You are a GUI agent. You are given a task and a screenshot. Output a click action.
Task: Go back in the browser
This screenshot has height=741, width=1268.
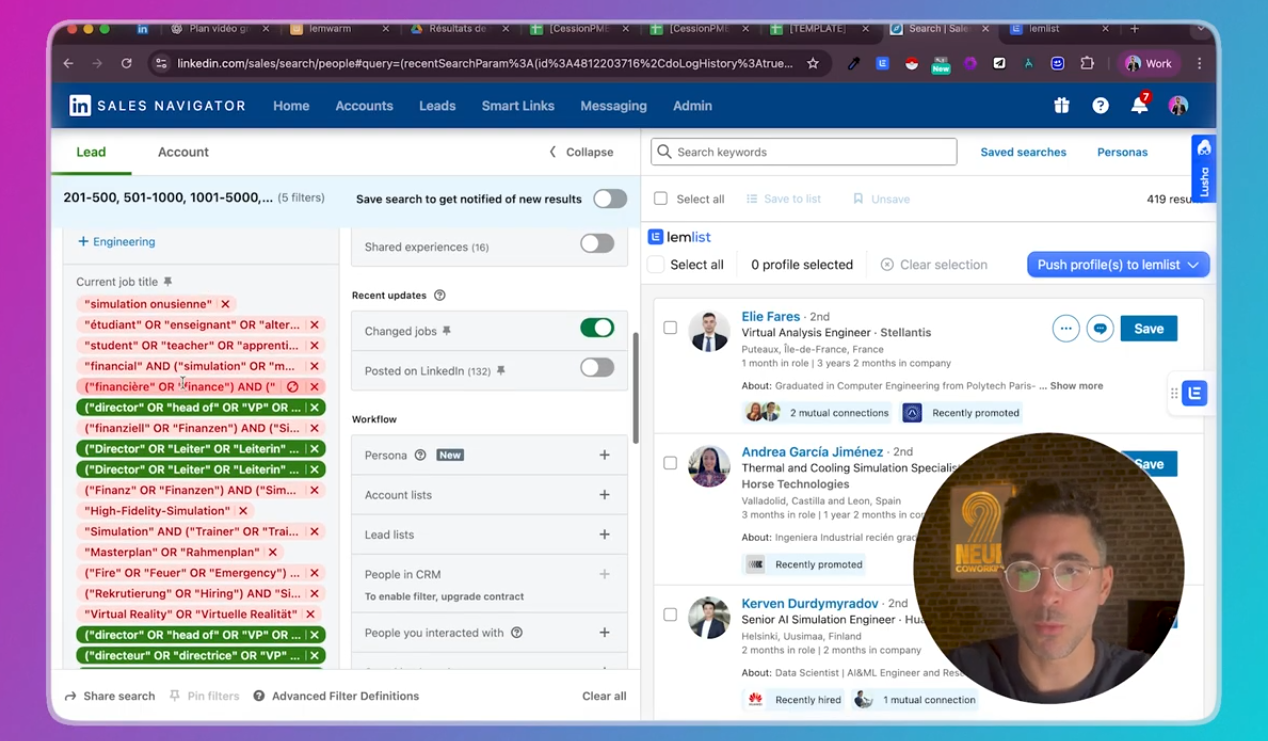pos(68,63)
